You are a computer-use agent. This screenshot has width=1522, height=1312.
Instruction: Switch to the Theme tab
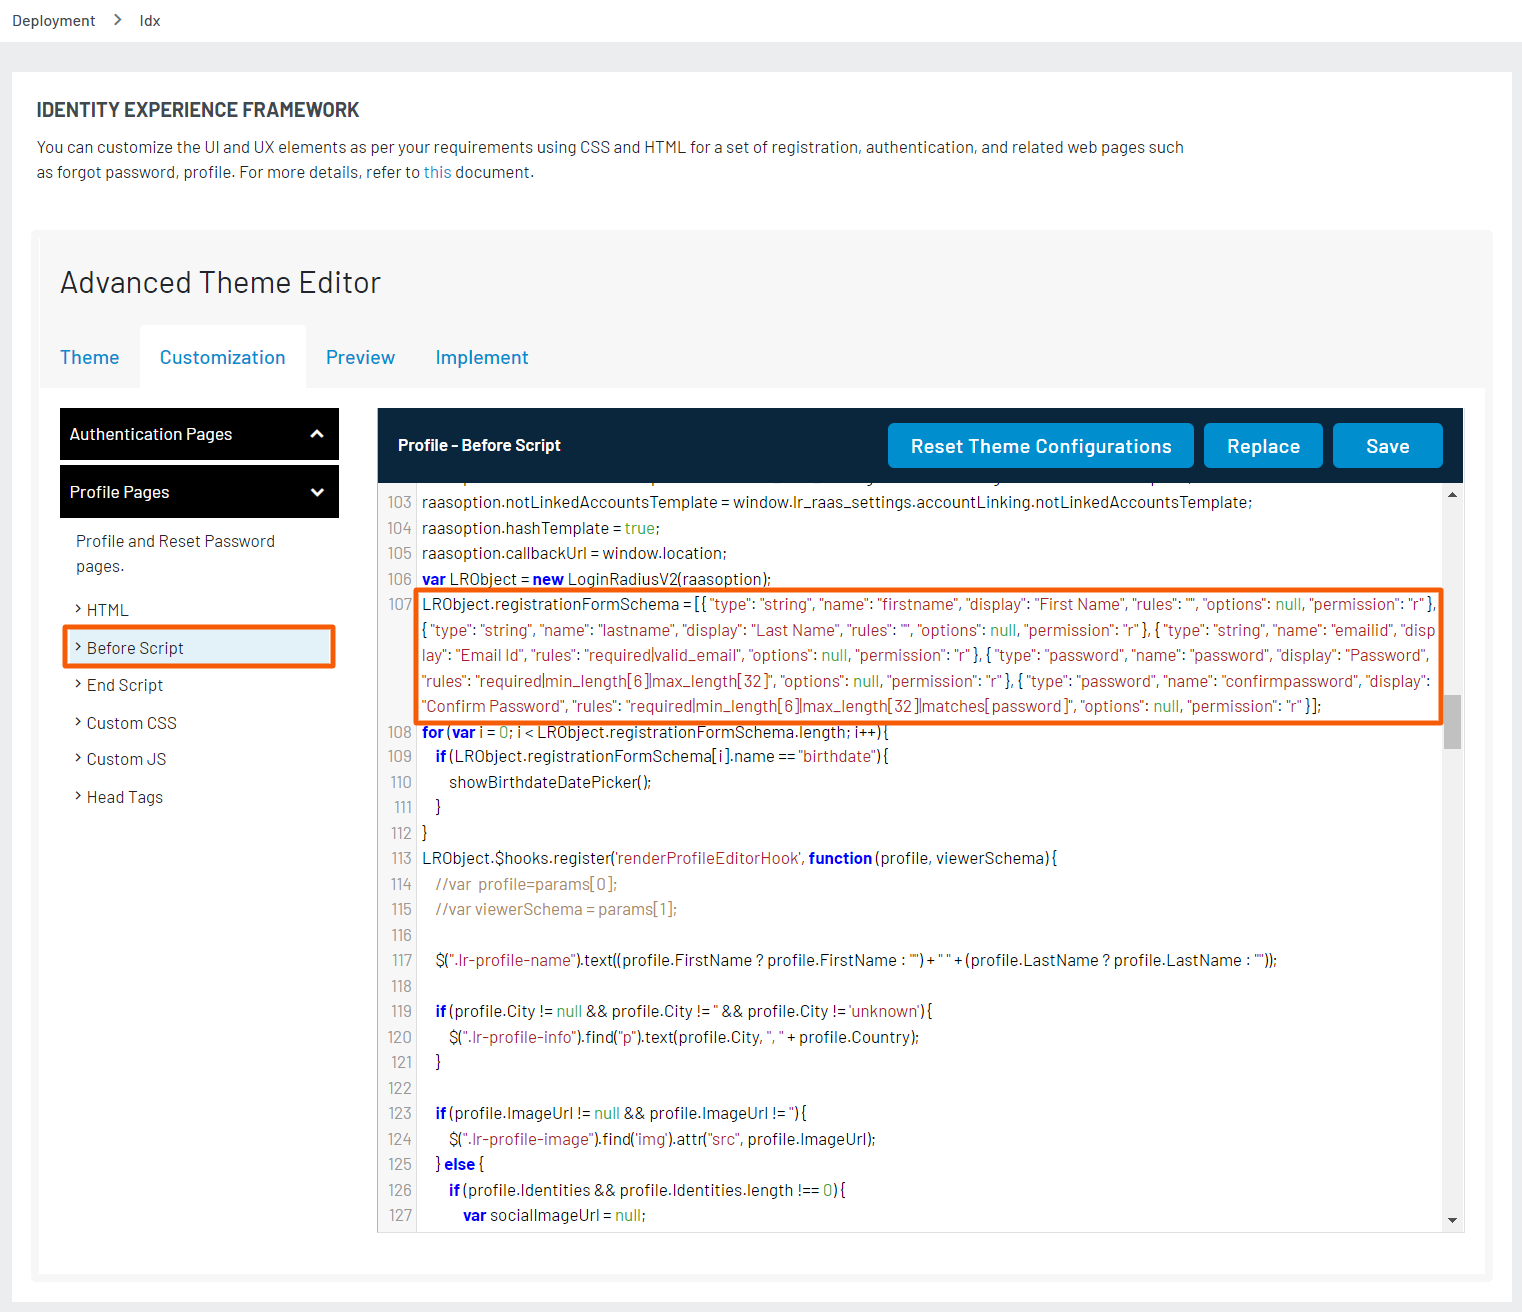click(x=89, y=357)
